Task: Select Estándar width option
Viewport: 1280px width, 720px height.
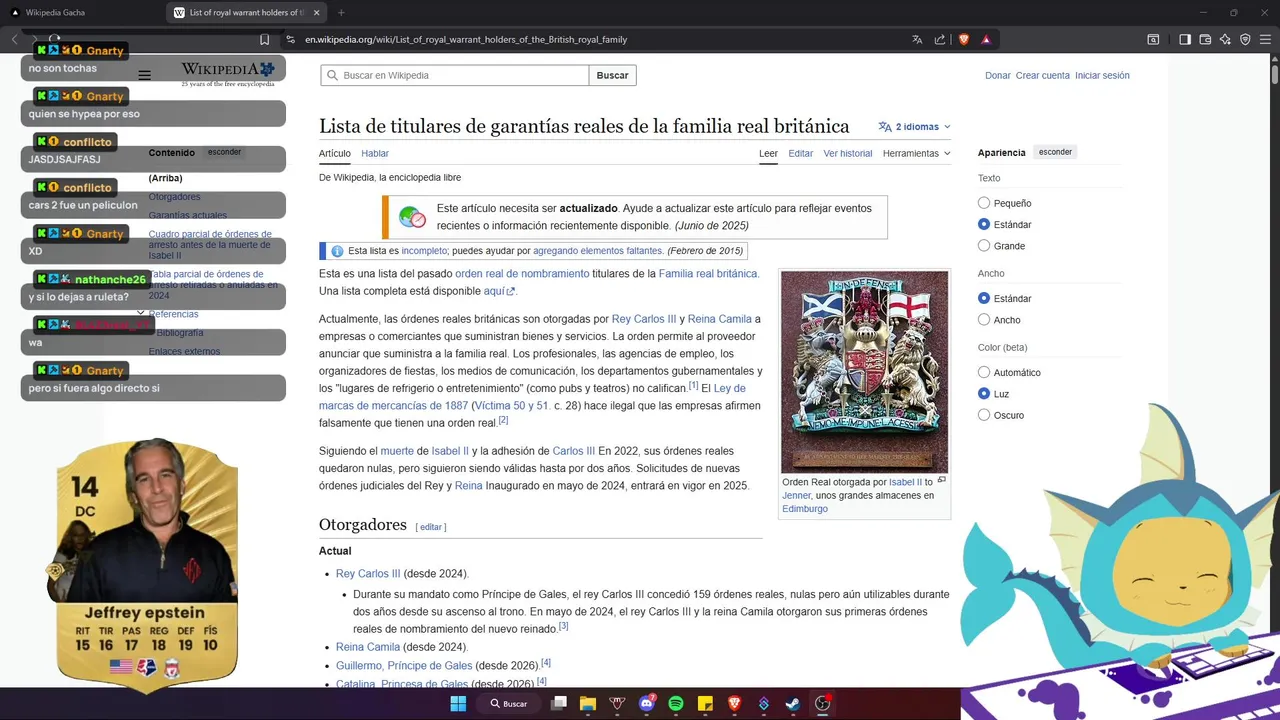Action: 984,298
